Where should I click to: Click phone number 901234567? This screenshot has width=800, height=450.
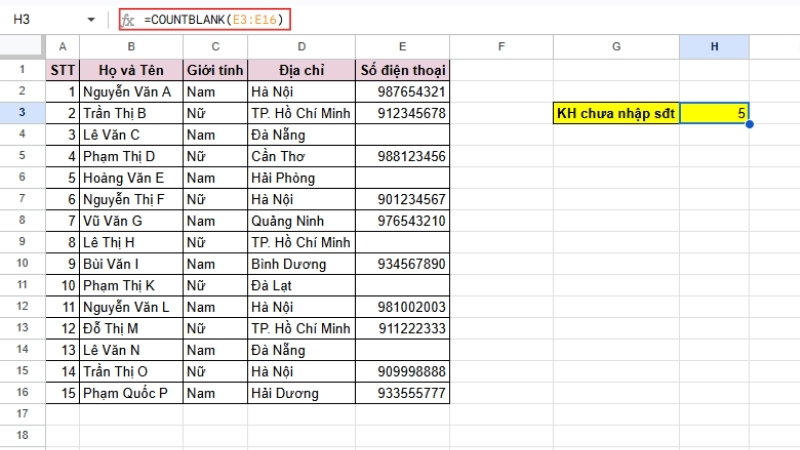(403, 199)
